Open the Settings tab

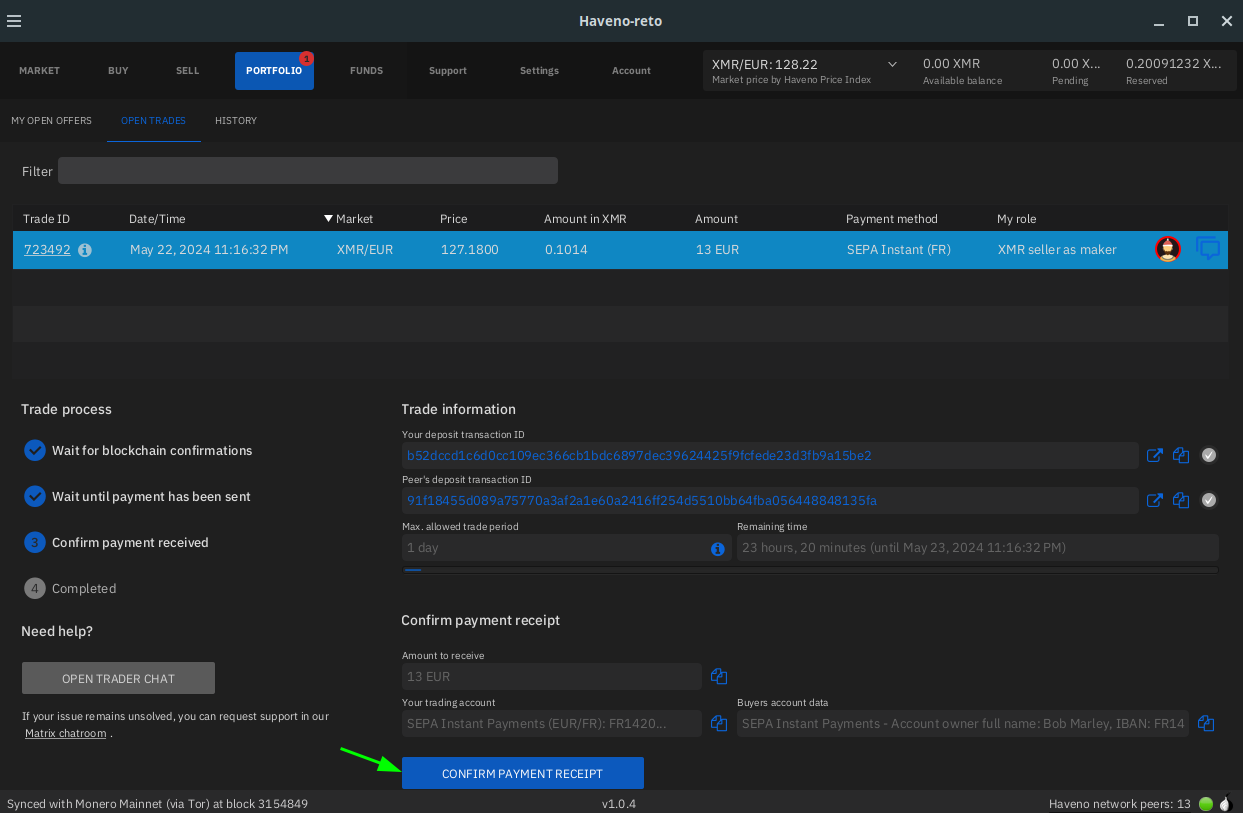pyautogui.click(x=539, y=71)
